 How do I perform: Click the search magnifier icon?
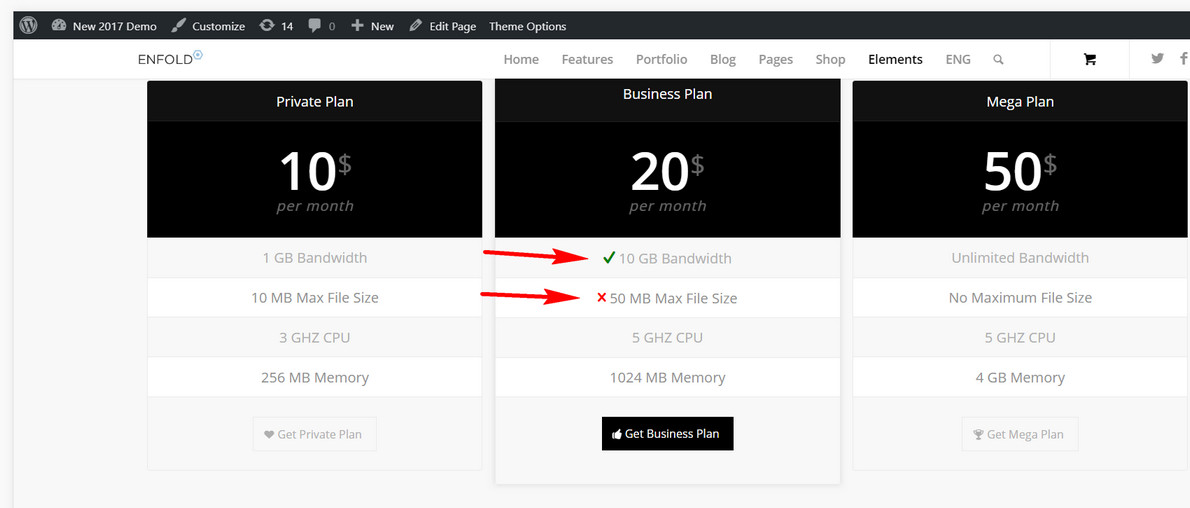click(998, 59)
